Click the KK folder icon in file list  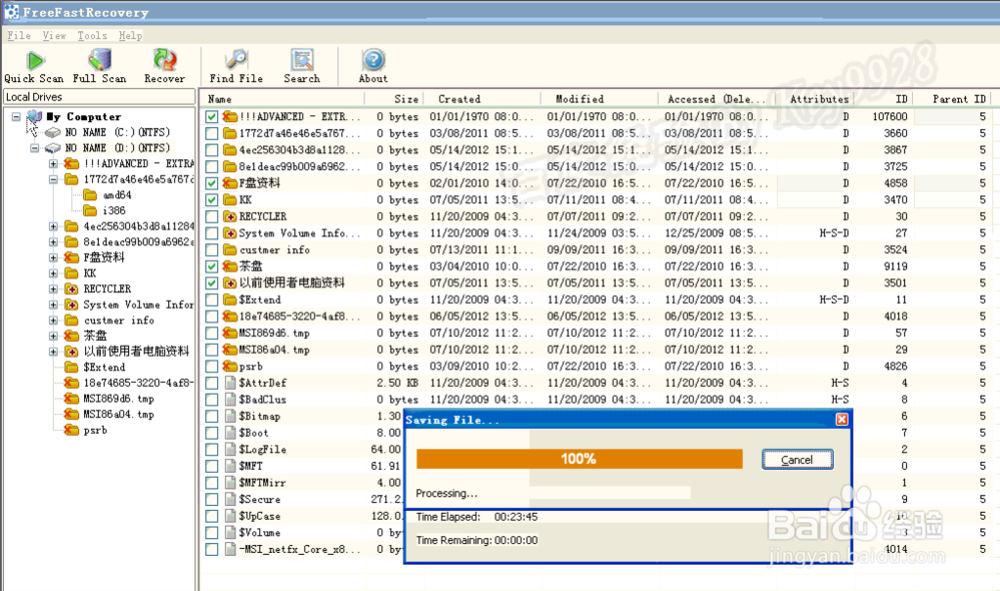point(230,200)
